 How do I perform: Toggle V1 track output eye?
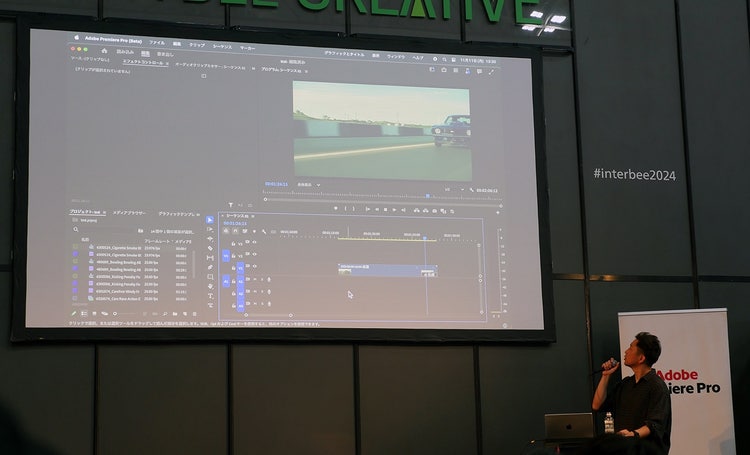pos(255,266)
